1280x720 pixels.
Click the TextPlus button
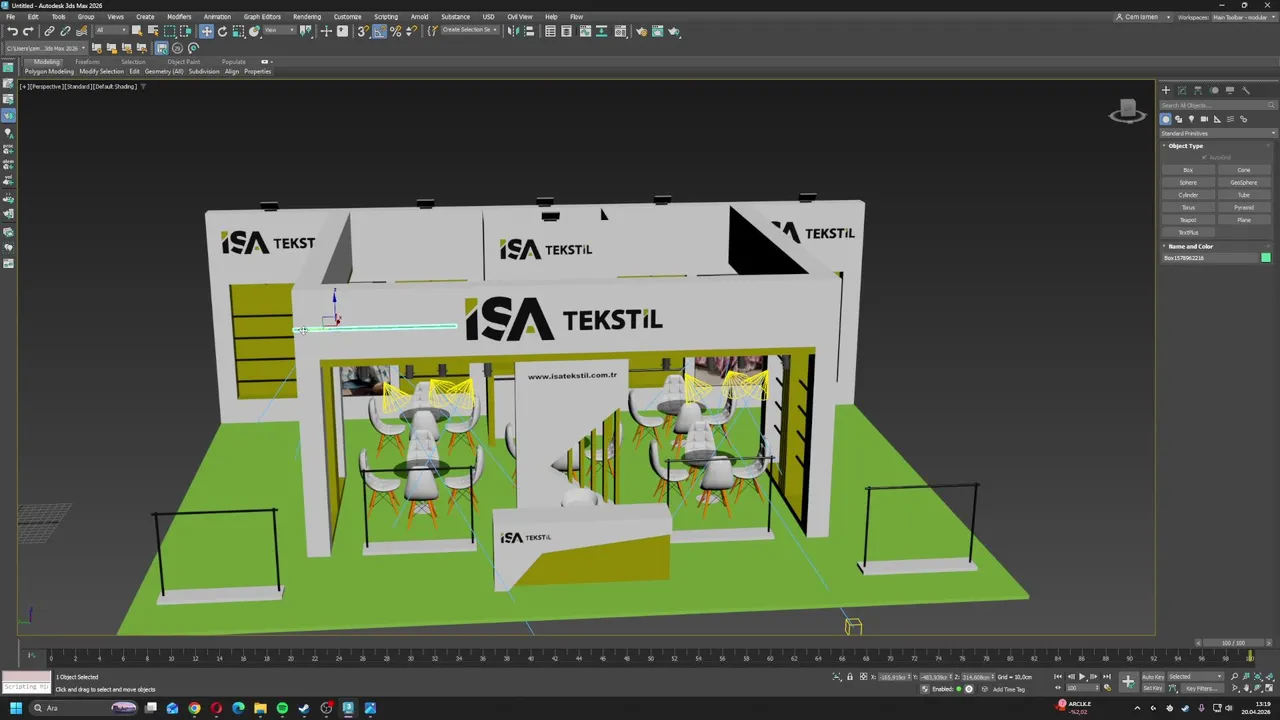tap(1188, 232)
